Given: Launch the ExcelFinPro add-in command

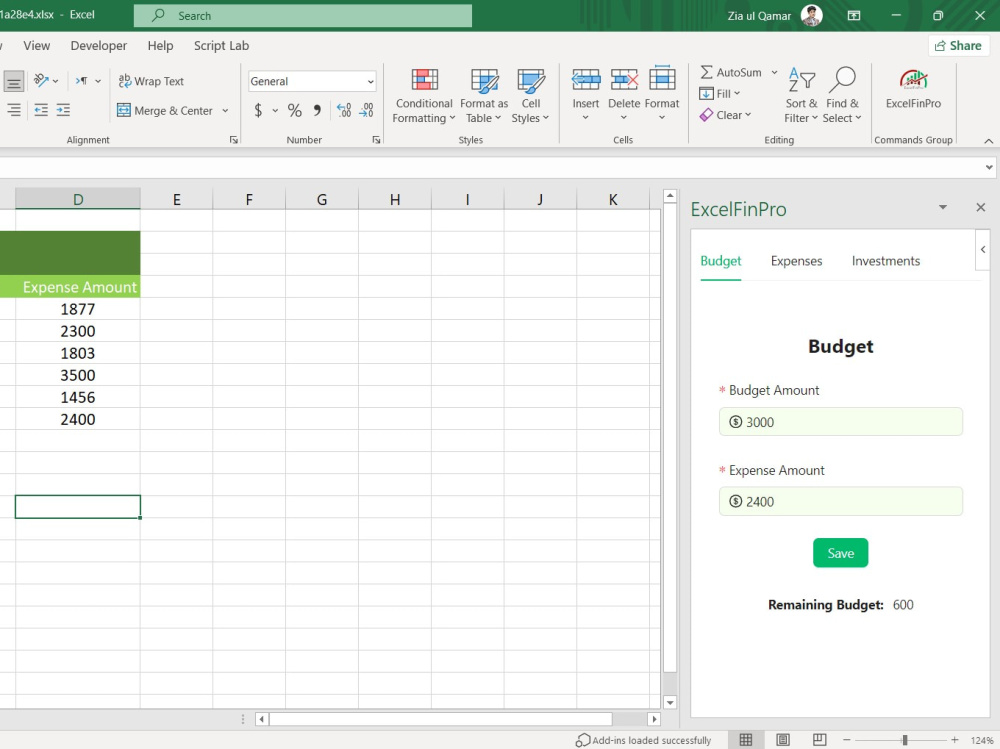Looking at the screenshot, I should pos(913,89).
